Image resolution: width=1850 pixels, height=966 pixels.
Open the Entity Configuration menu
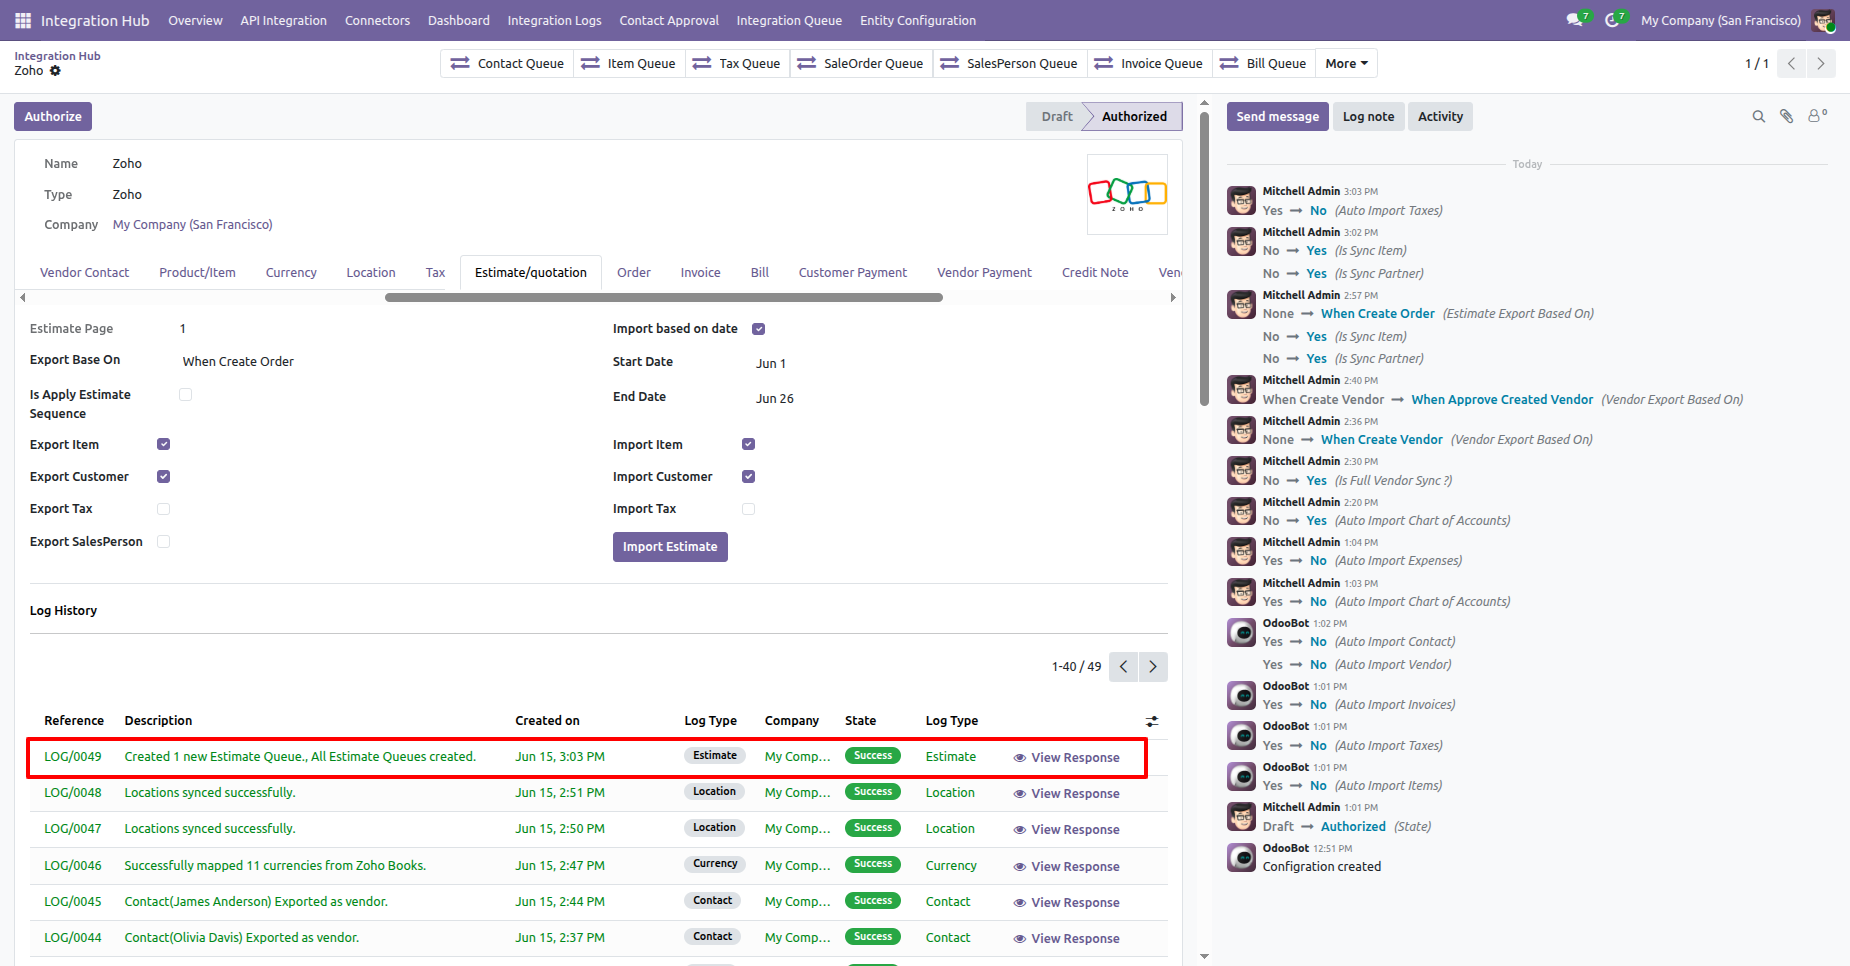pos(918,20)
